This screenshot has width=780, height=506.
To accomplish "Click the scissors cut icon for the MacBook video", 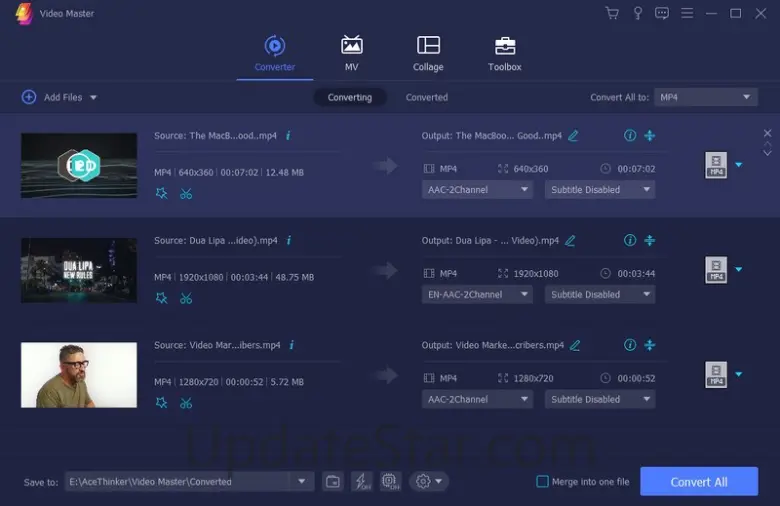I will (186, 193).
